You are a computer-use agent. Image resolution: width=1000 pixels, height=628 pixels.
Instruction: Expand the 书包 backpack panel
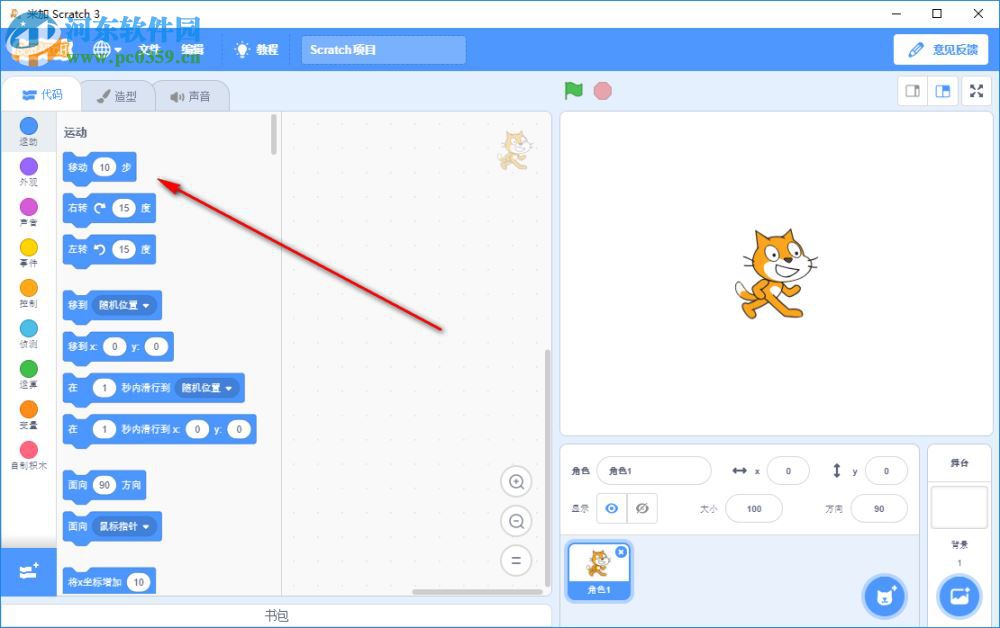(x=279, y=615)
